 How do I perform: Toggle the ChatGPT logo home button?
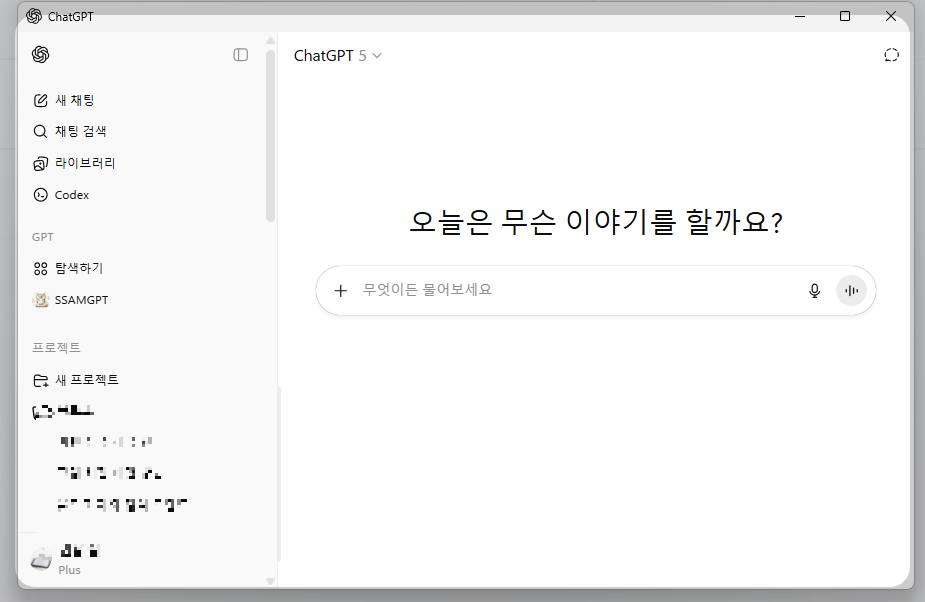pyautogui.click(x=41, y=55)
